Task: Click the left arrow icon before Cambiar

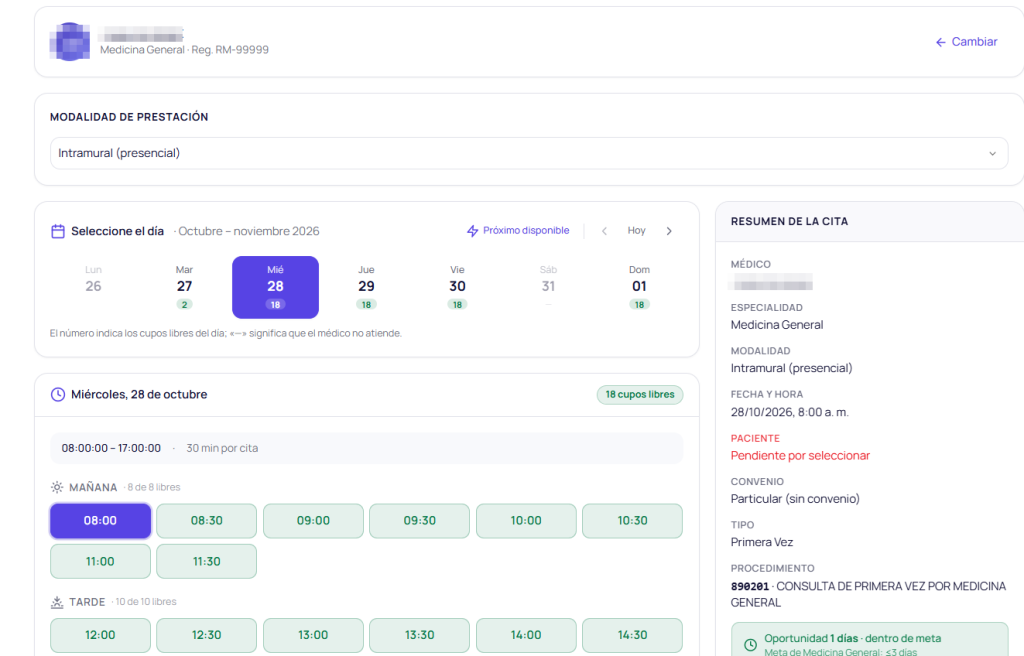Action: (940, 42)
